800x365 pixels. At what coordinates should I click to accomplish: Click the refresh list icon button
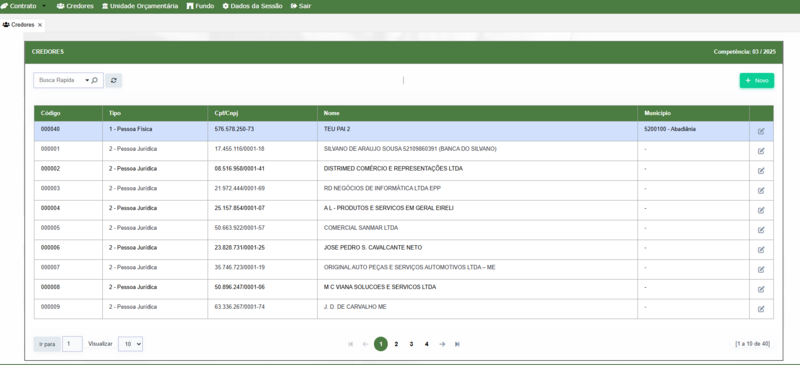coord(114,80)
